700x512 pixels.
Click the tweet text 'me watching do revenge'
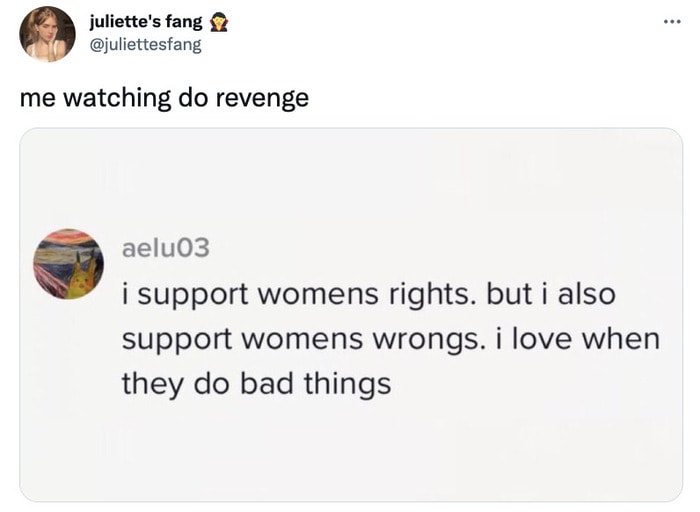point(164,98)
